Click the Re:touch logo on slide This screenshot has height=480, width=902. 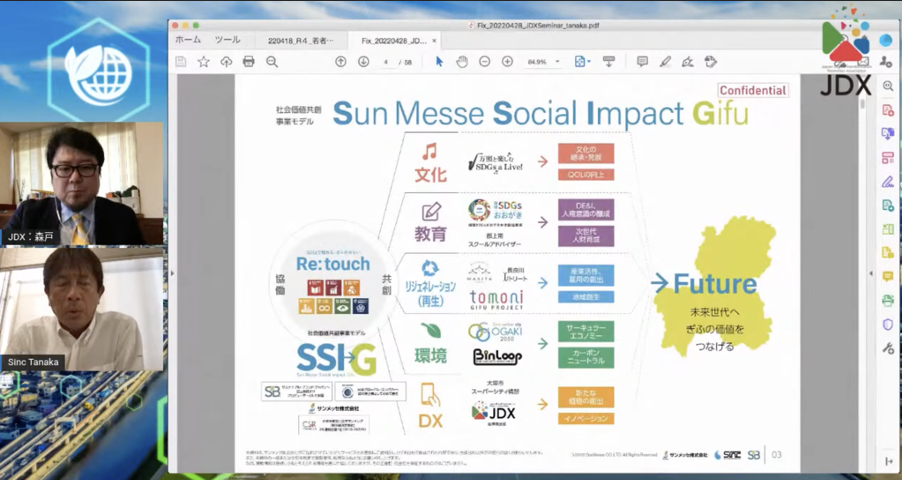pos(333,264)
